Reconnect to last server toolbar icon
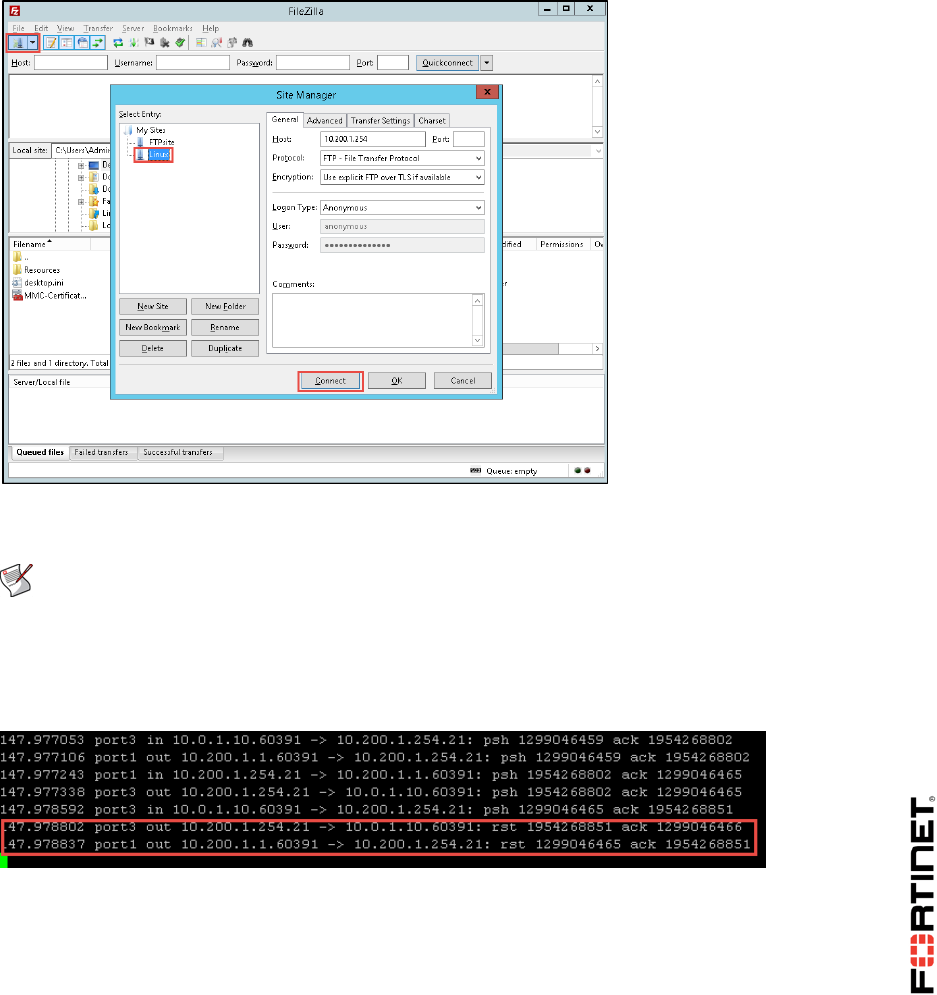The image size is (937, 995). tap(180, 43)
